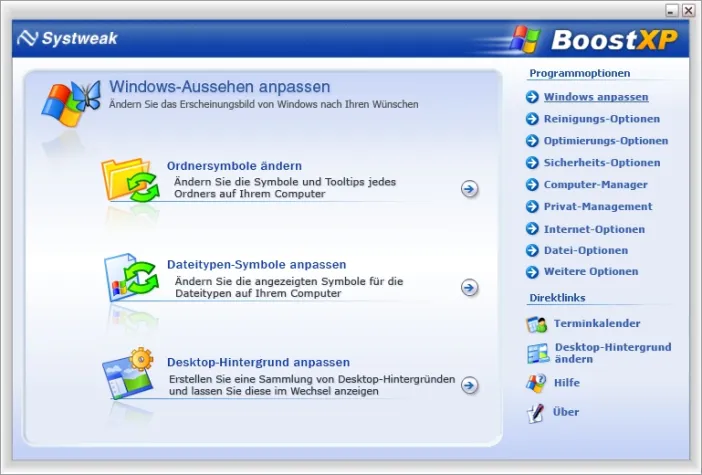Click the arrow button next to Ordnersymbole ändern

click(469, 189)
